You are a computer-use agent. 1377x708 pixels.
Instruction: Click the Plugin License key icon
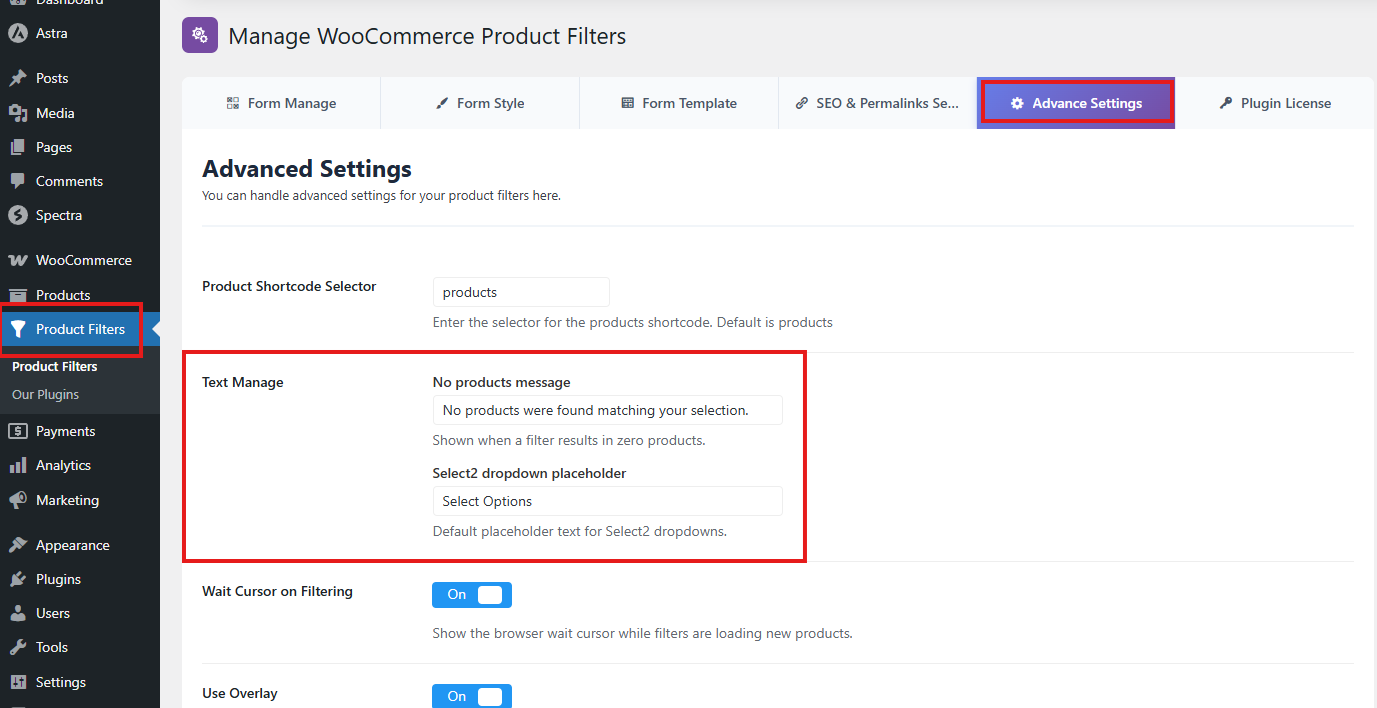point(1226,103)
